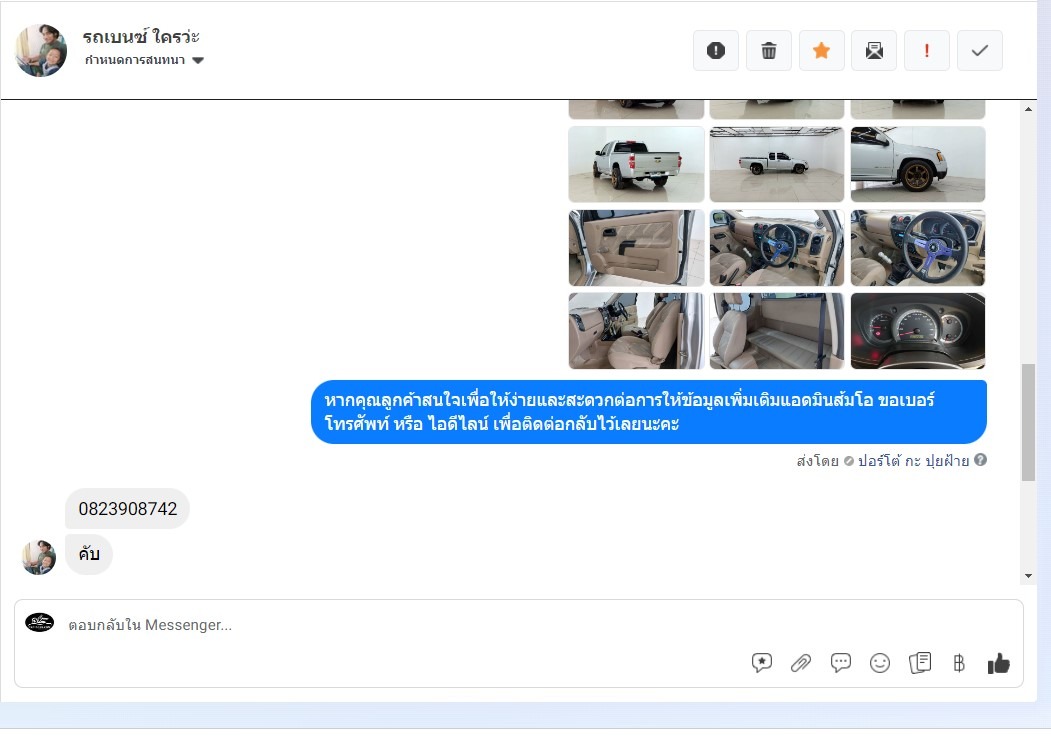Viewport: 1051px width, 749px height.
Task: Click the blue outgoing message bubble
Action: [649, 412]
